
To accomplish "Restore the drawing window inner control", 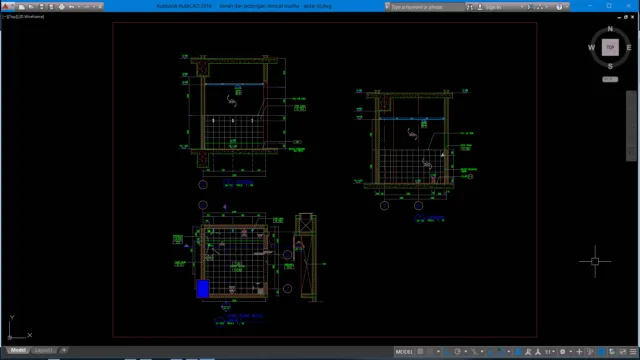I will (x=626, y=17).
